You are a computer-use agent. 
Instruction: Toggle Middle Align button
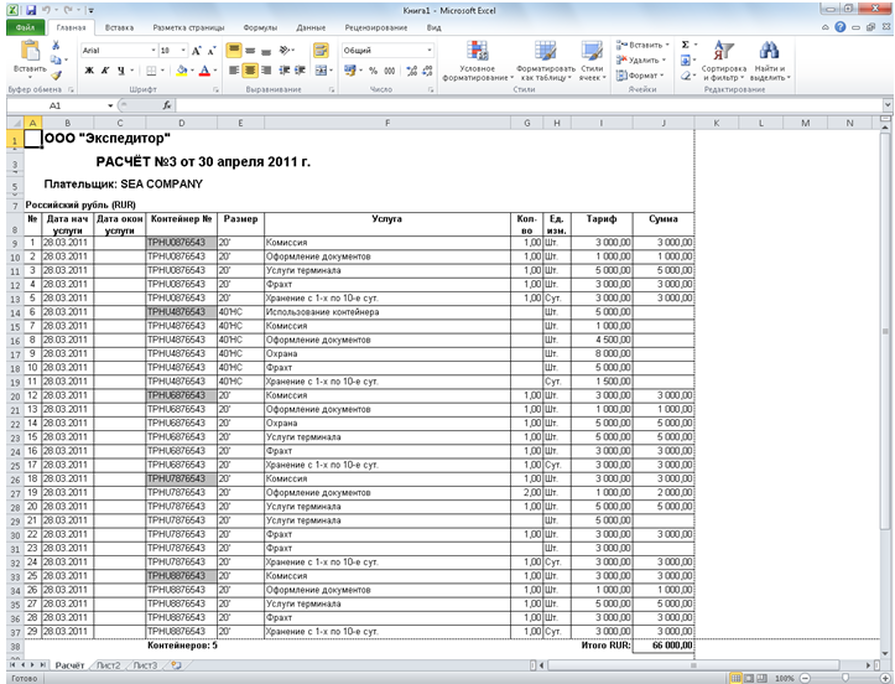click(x=250, y=51)
